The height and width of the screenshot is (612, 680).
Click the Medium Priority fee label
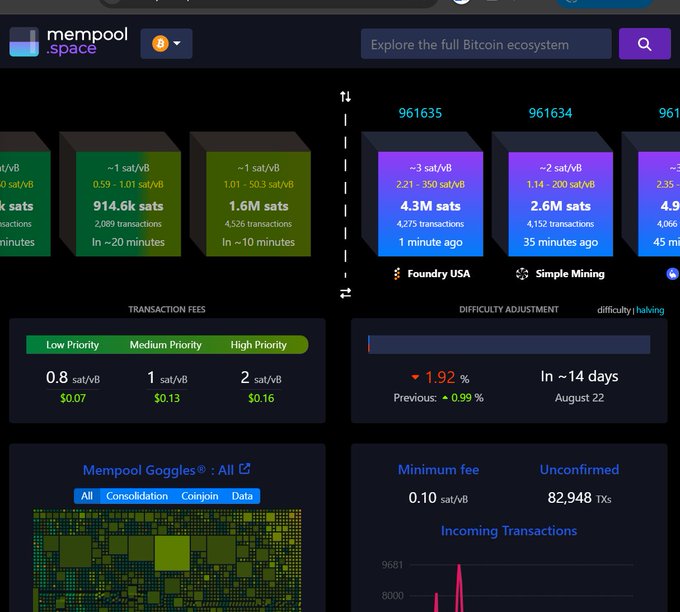[x=166, y=345]
